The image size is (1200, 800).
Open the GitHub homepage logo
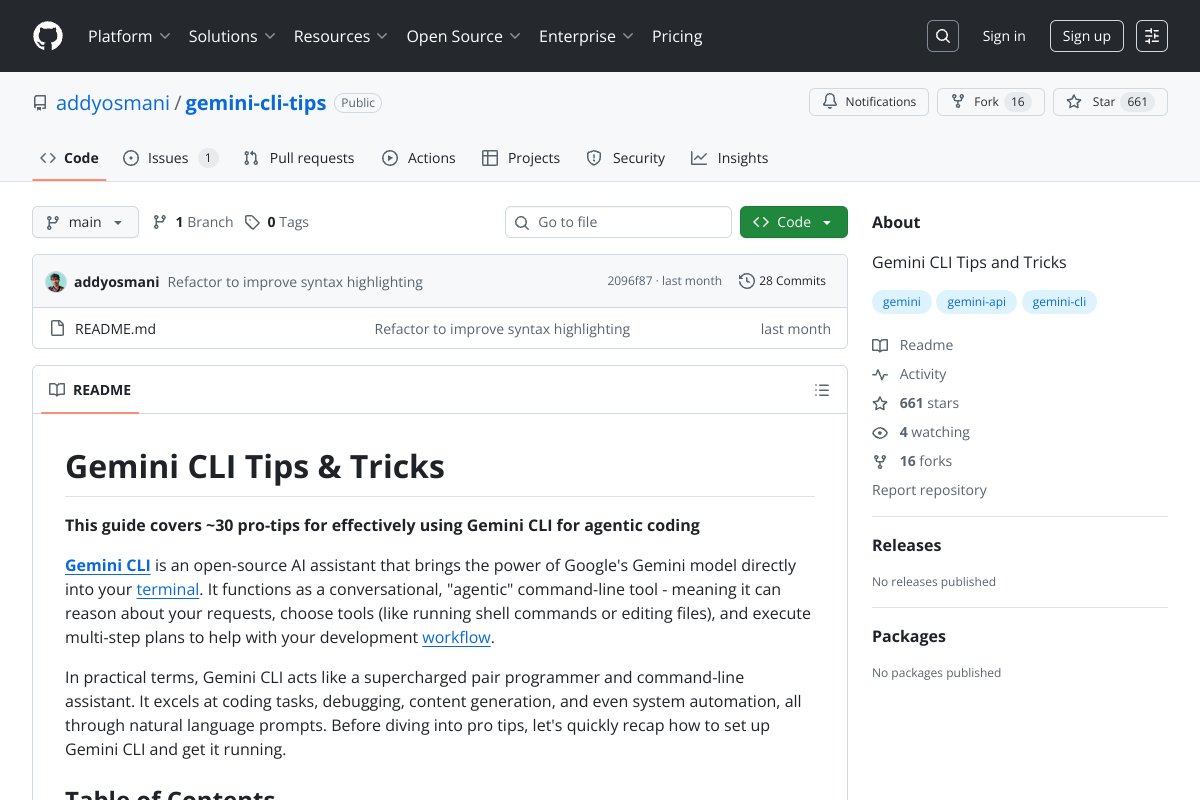click(48, 36)
